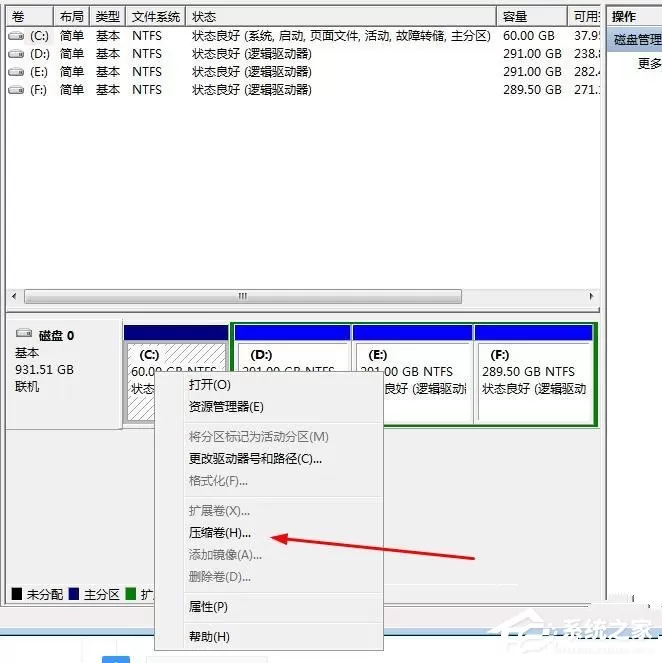662x663 pixels.
Task: Choose 打开(O) in the context menu
Action: click(210, 385)
